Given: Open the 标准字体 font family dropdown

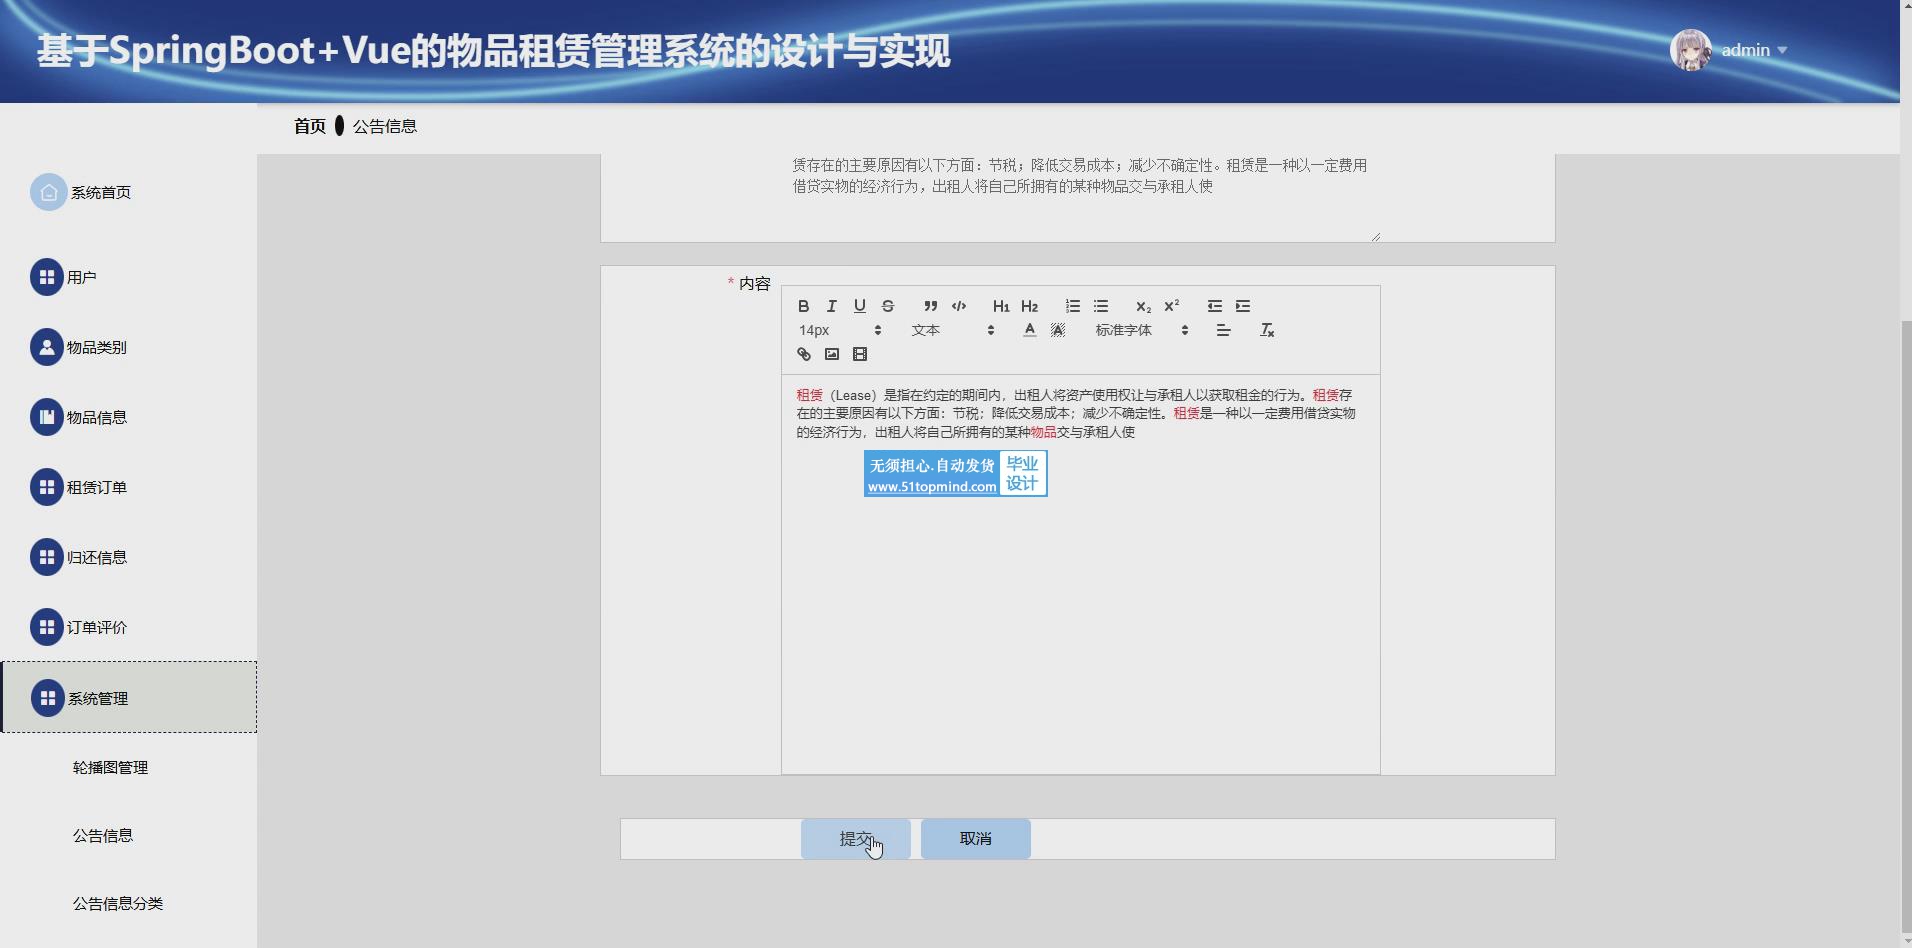Looking at the screenshot, I should [x=1141, y=330].
